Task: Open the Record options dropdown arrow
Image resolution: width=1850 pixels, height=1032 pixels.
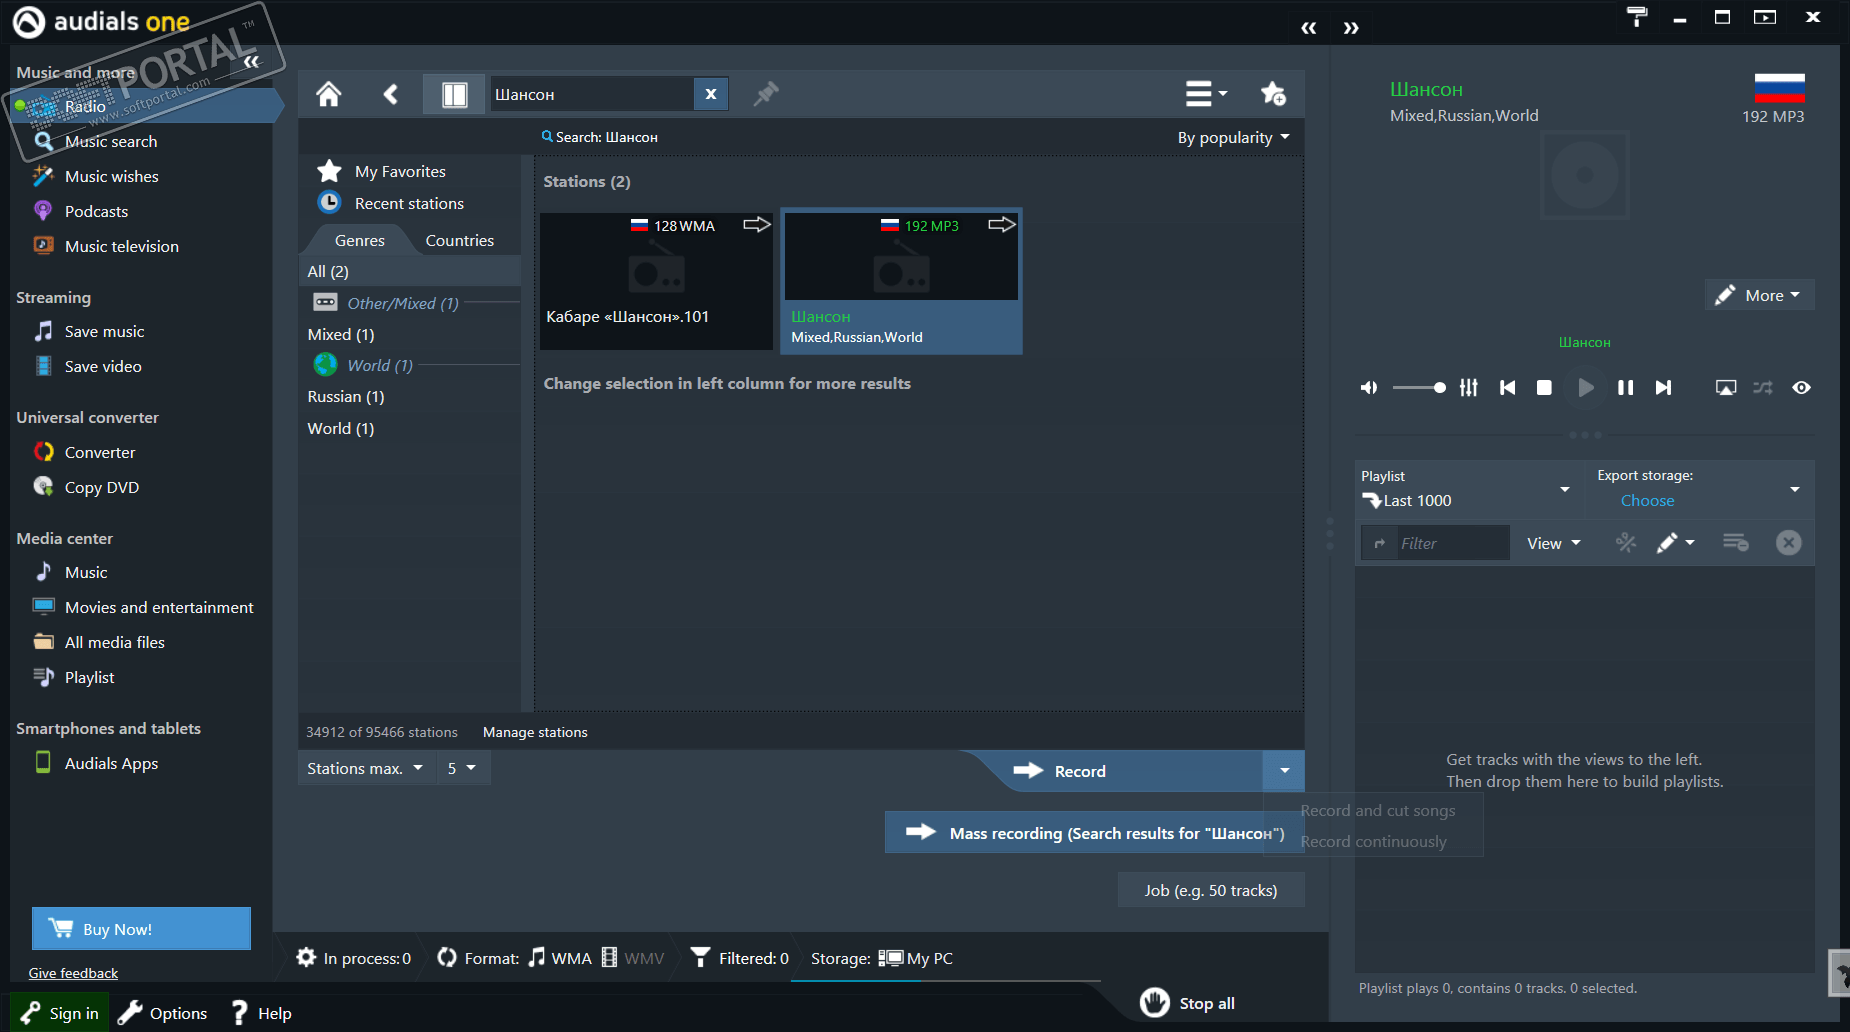Action: 1284,771
